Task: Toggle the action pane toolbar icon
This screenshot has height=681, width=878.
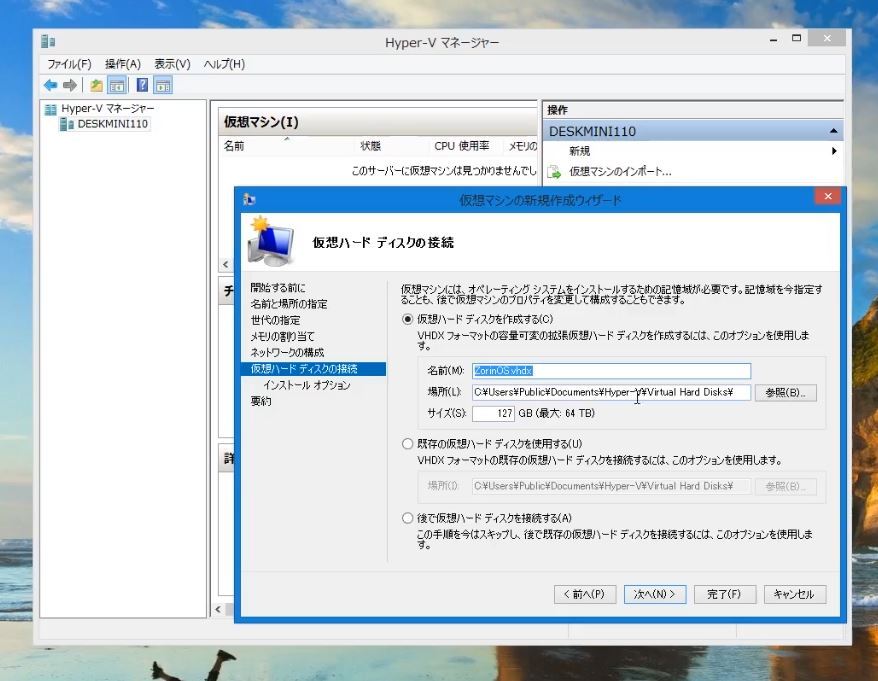Action: pyautogui.click(x=162, y=85)
